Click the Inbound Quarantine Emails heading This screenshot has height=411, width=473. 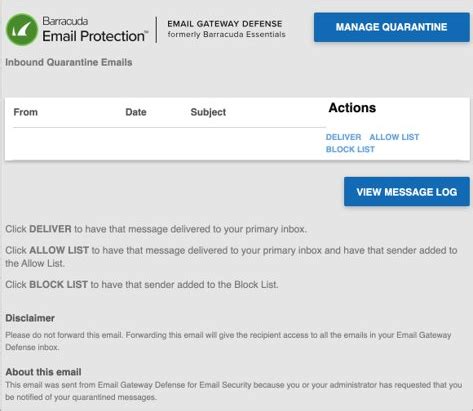(x=69, y=62)
